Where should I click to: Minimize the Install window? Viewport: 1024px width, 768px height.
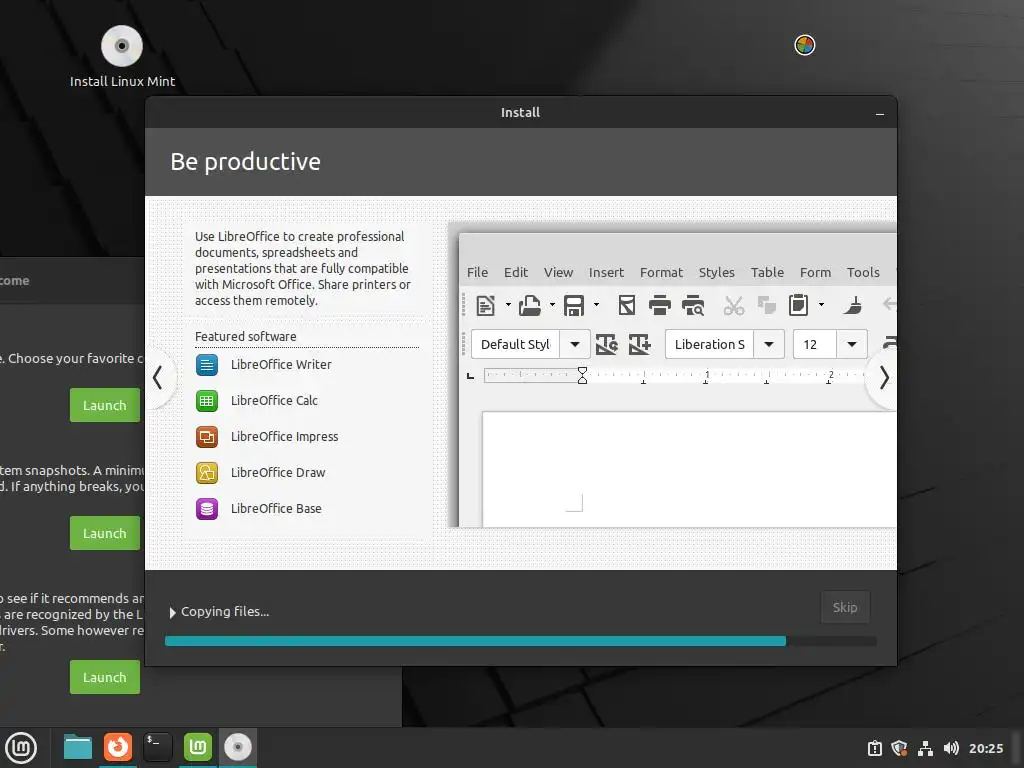click(880, 114)
